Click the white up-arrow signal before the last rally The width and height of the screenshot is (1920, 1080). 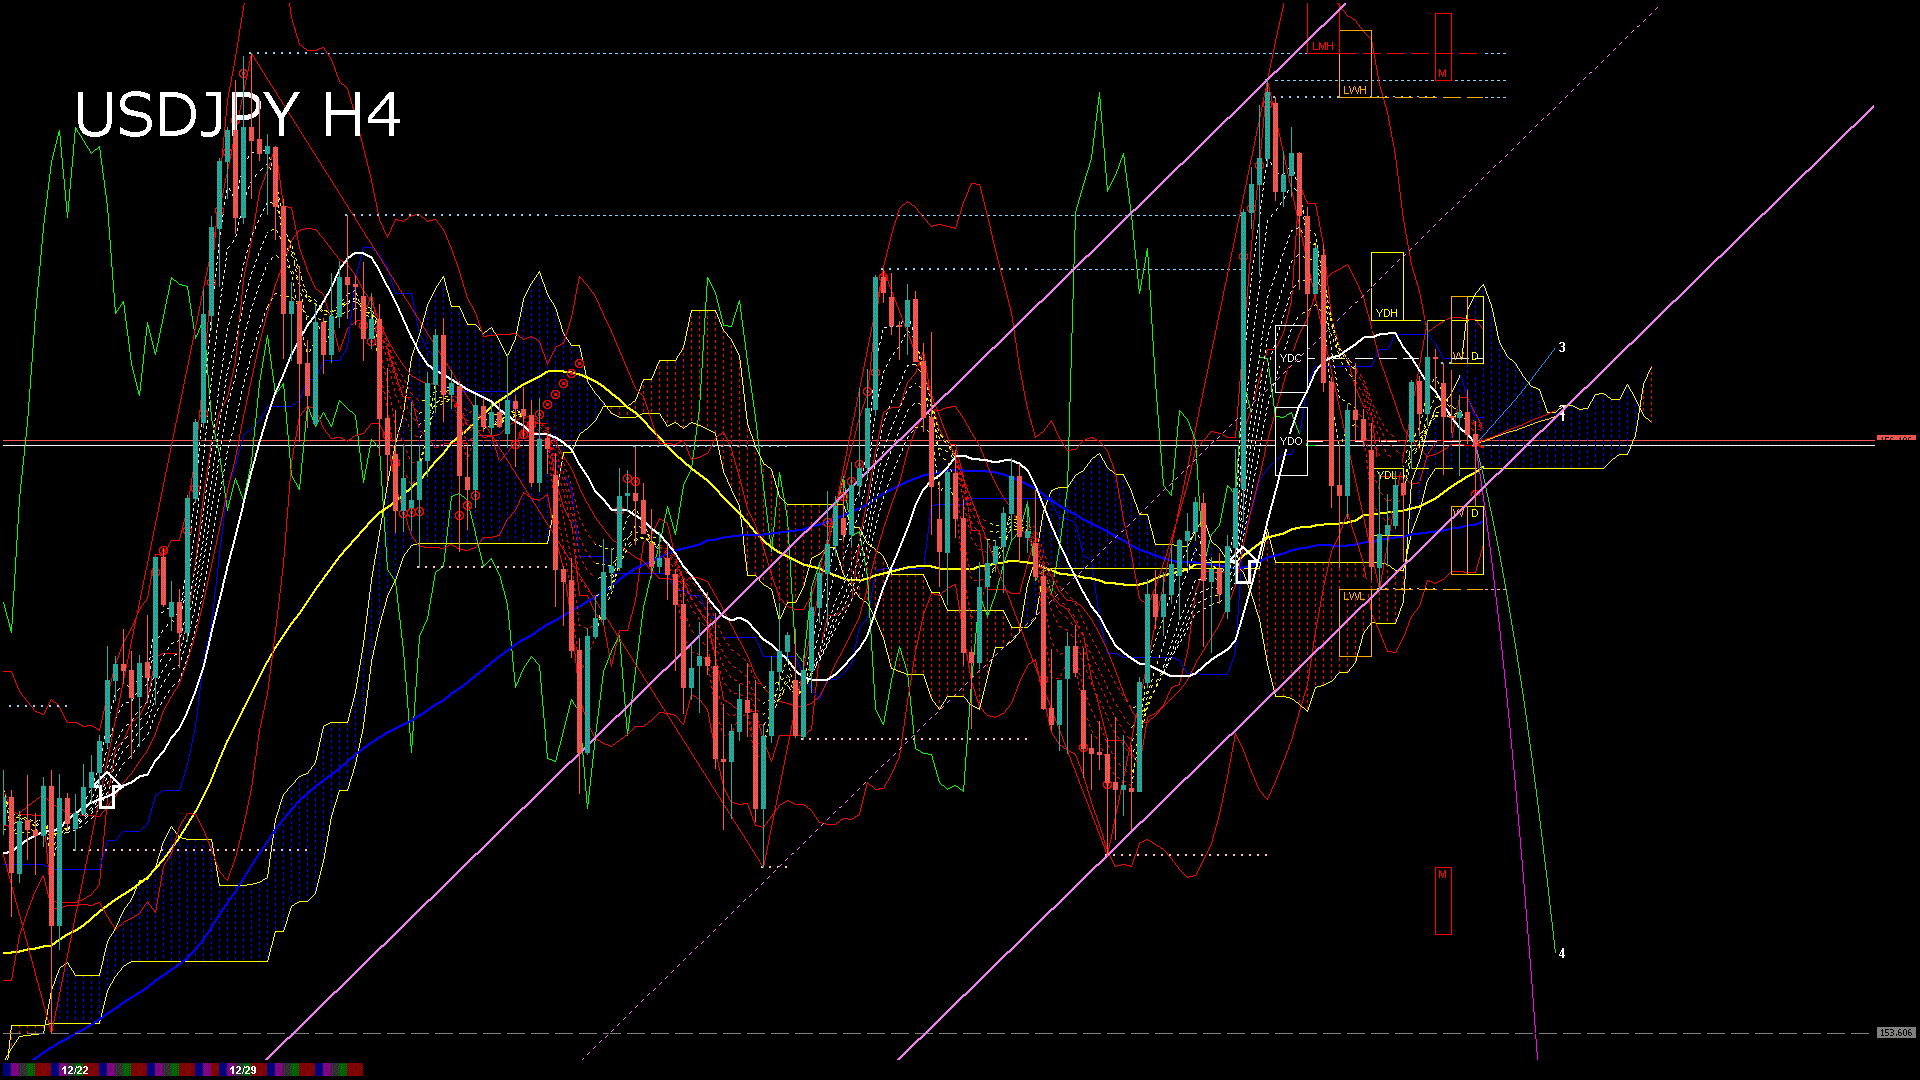click(1243, 565)
